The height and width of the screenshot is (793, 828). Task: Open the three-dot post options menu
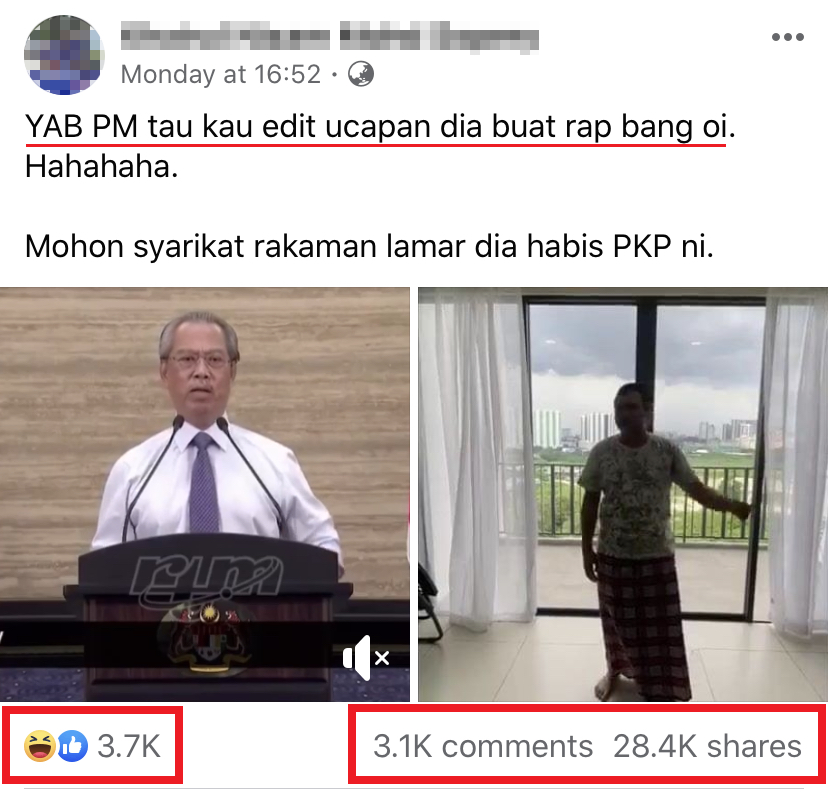[x=787, y=37]
